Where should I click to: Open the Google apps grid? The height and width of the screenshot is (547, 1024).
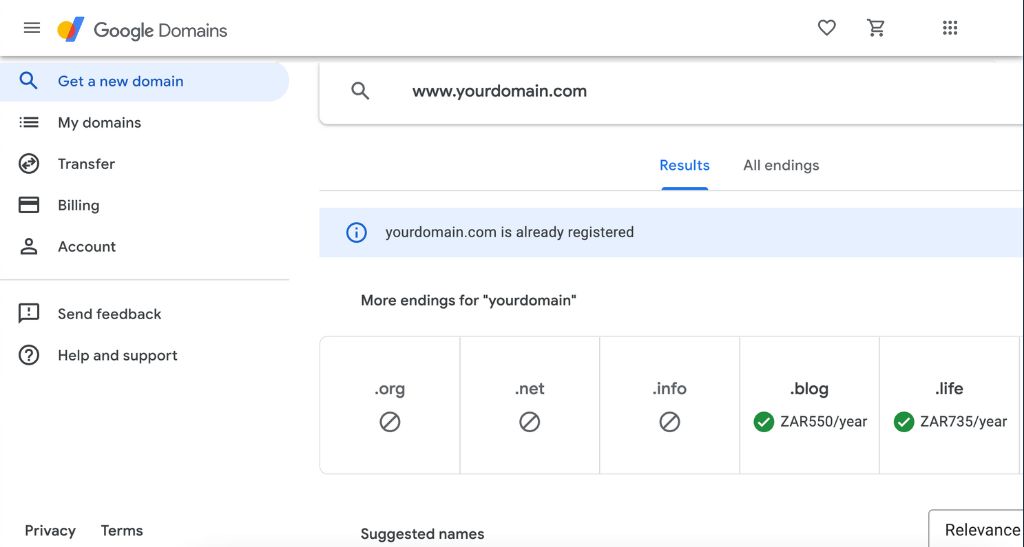950,28
